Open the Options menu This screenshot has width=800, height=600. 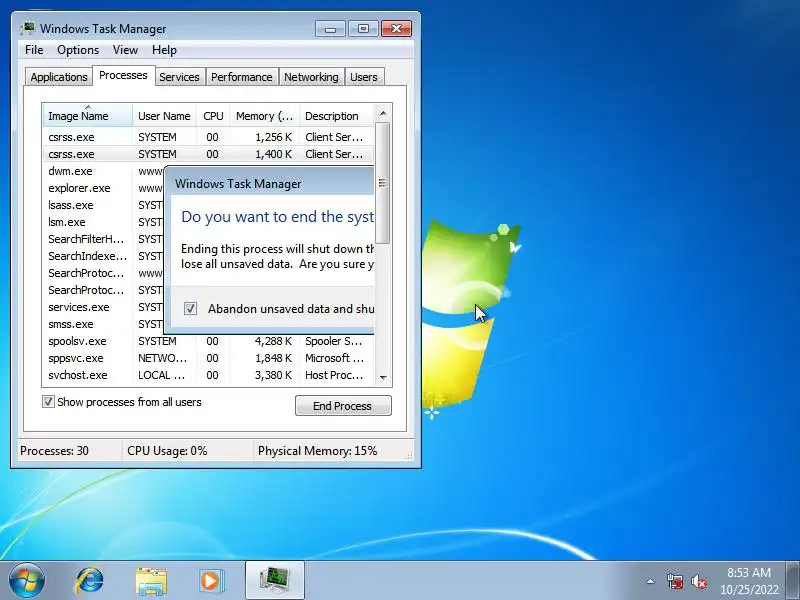[x=78, y=50]
